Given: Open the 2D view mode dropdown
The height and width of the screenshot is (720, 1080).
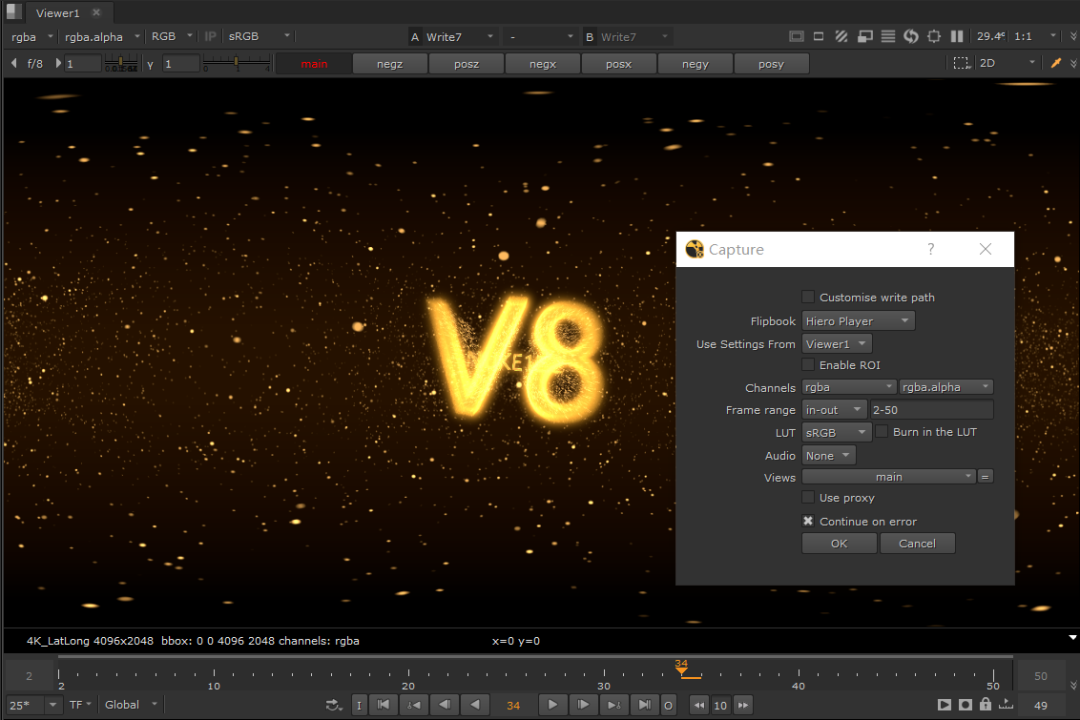Looking at the screenshot, I should click(1007, 63).
